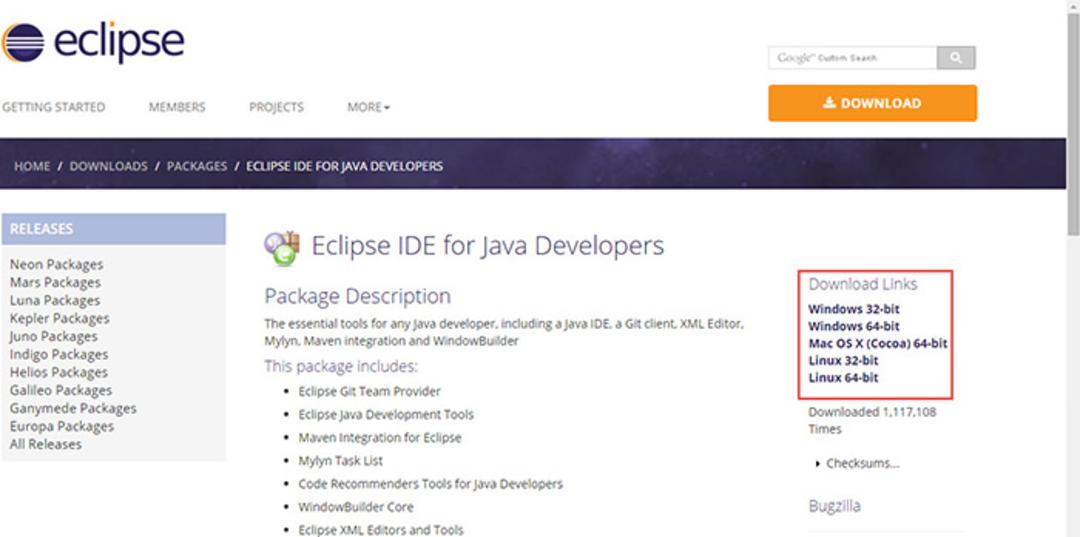1080x537 pixels.
Task: Expand the Checksums section
Action: pyautogui.click(x=858, y=463)
